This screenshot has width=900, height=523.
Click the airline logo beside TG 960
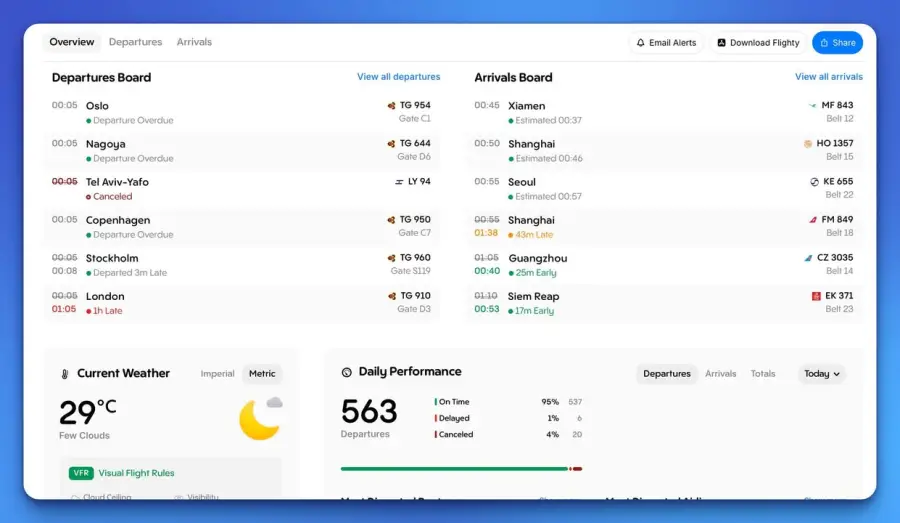point(391,258)
